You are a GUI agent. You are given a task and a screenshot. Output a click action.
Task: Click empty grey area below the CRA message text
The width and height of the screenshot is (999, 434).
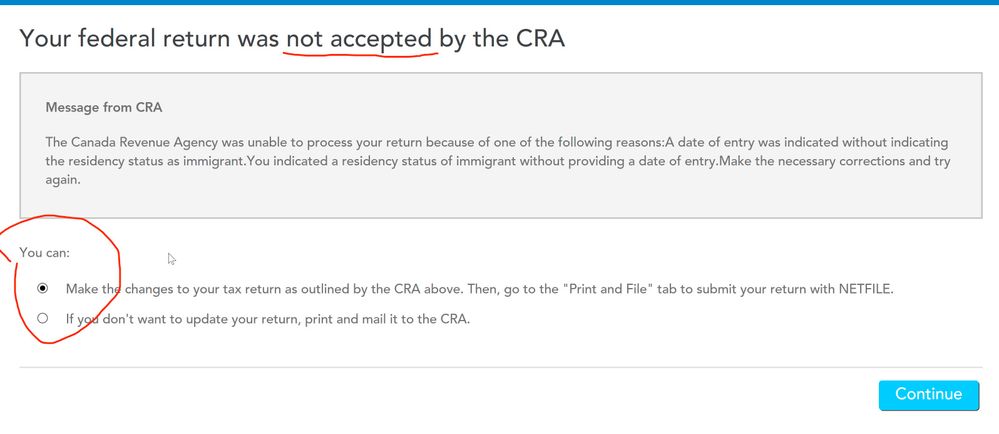point(501,204)
